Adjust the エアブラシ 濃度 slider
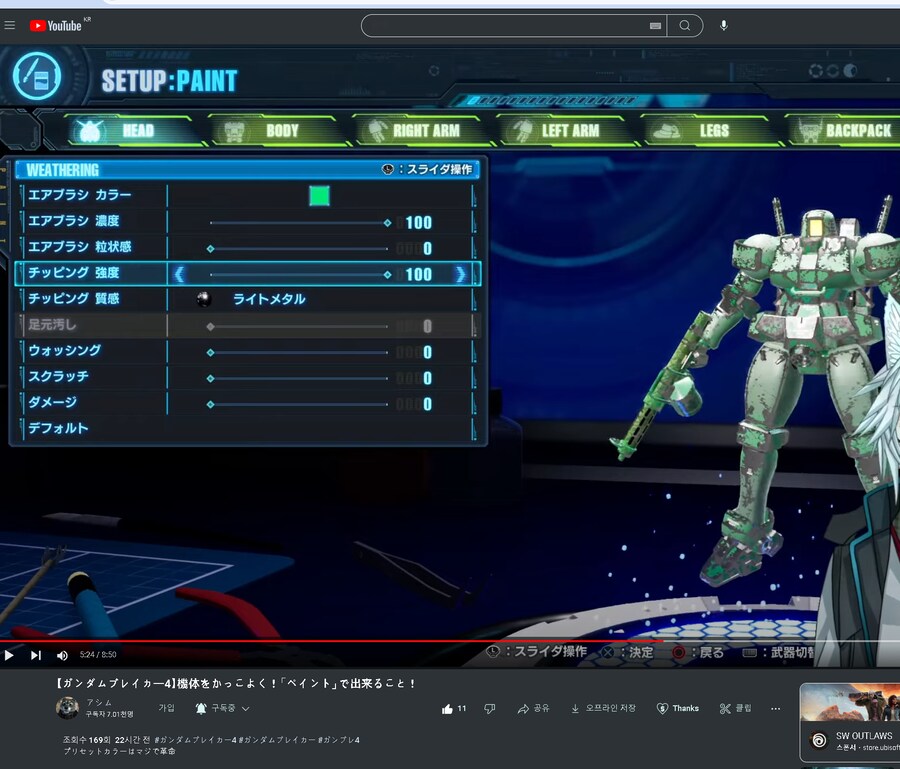The width and height of the screenshot is (900, 769). [x=300, y=223]
